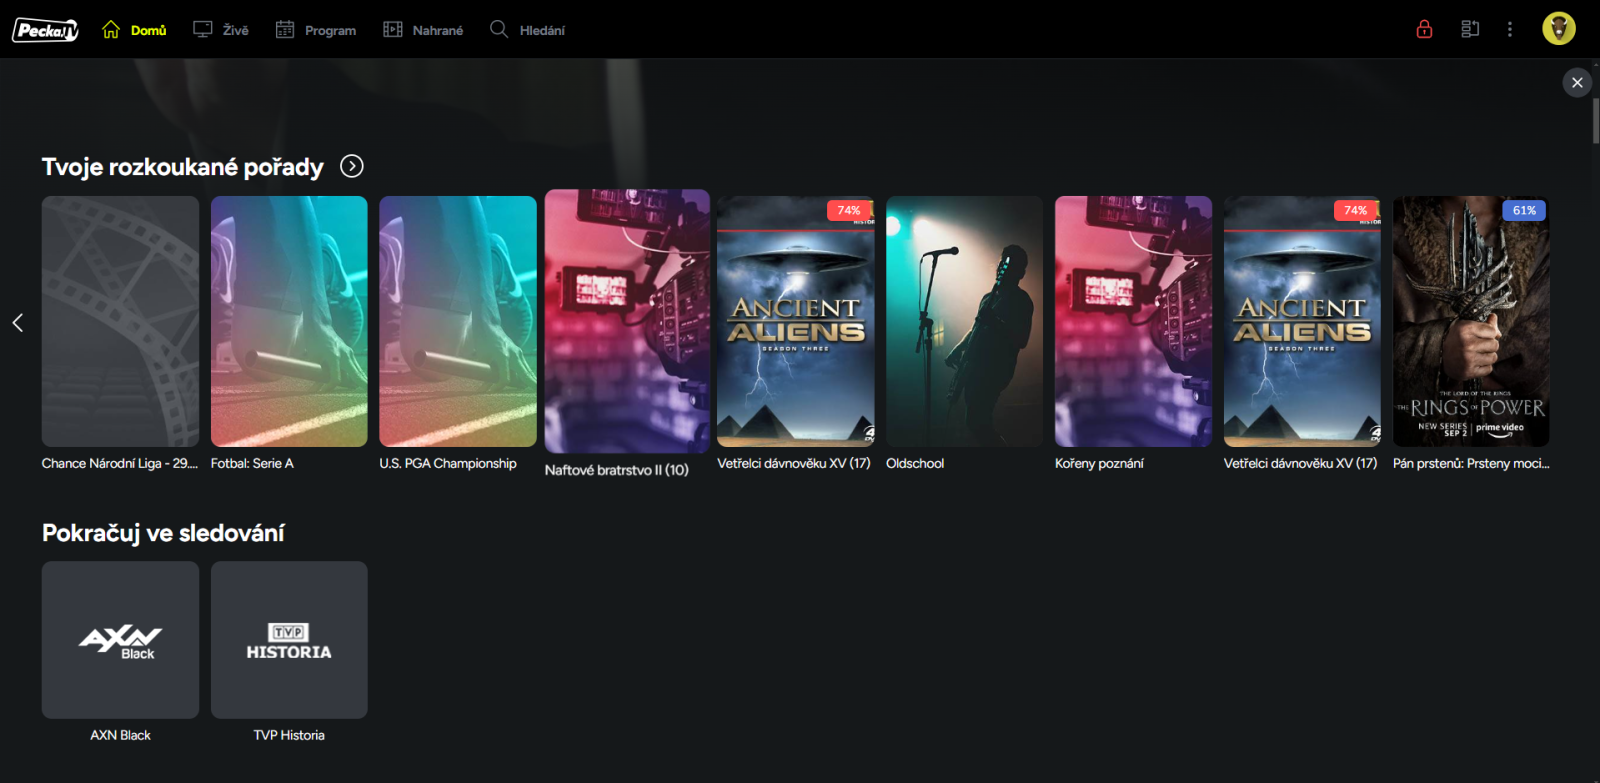
Task: Go to Nahrané recordings
Action: [x=423, y=30]
